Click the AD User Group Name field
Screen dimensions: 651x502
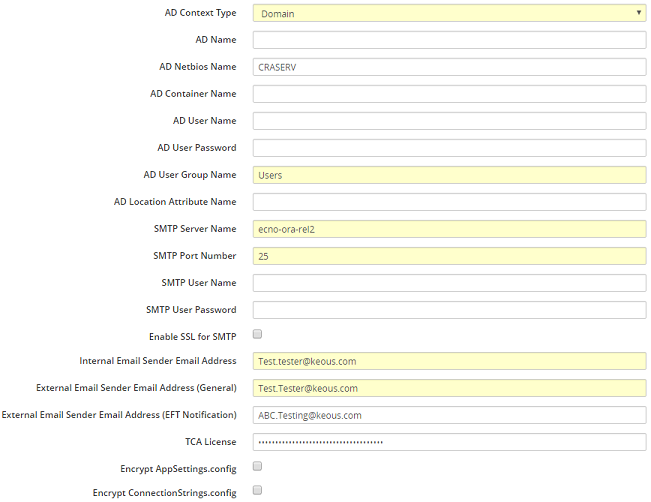pos(449,175)
